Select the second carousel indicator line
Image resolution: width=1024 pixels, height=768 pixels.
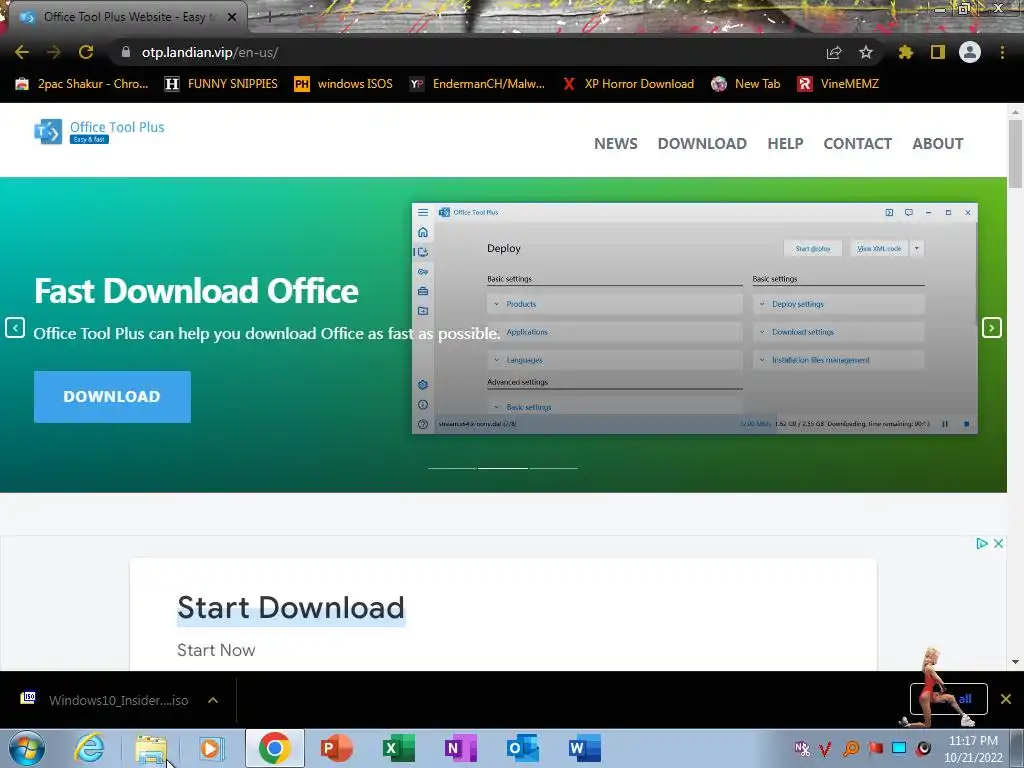click(503, 468)
